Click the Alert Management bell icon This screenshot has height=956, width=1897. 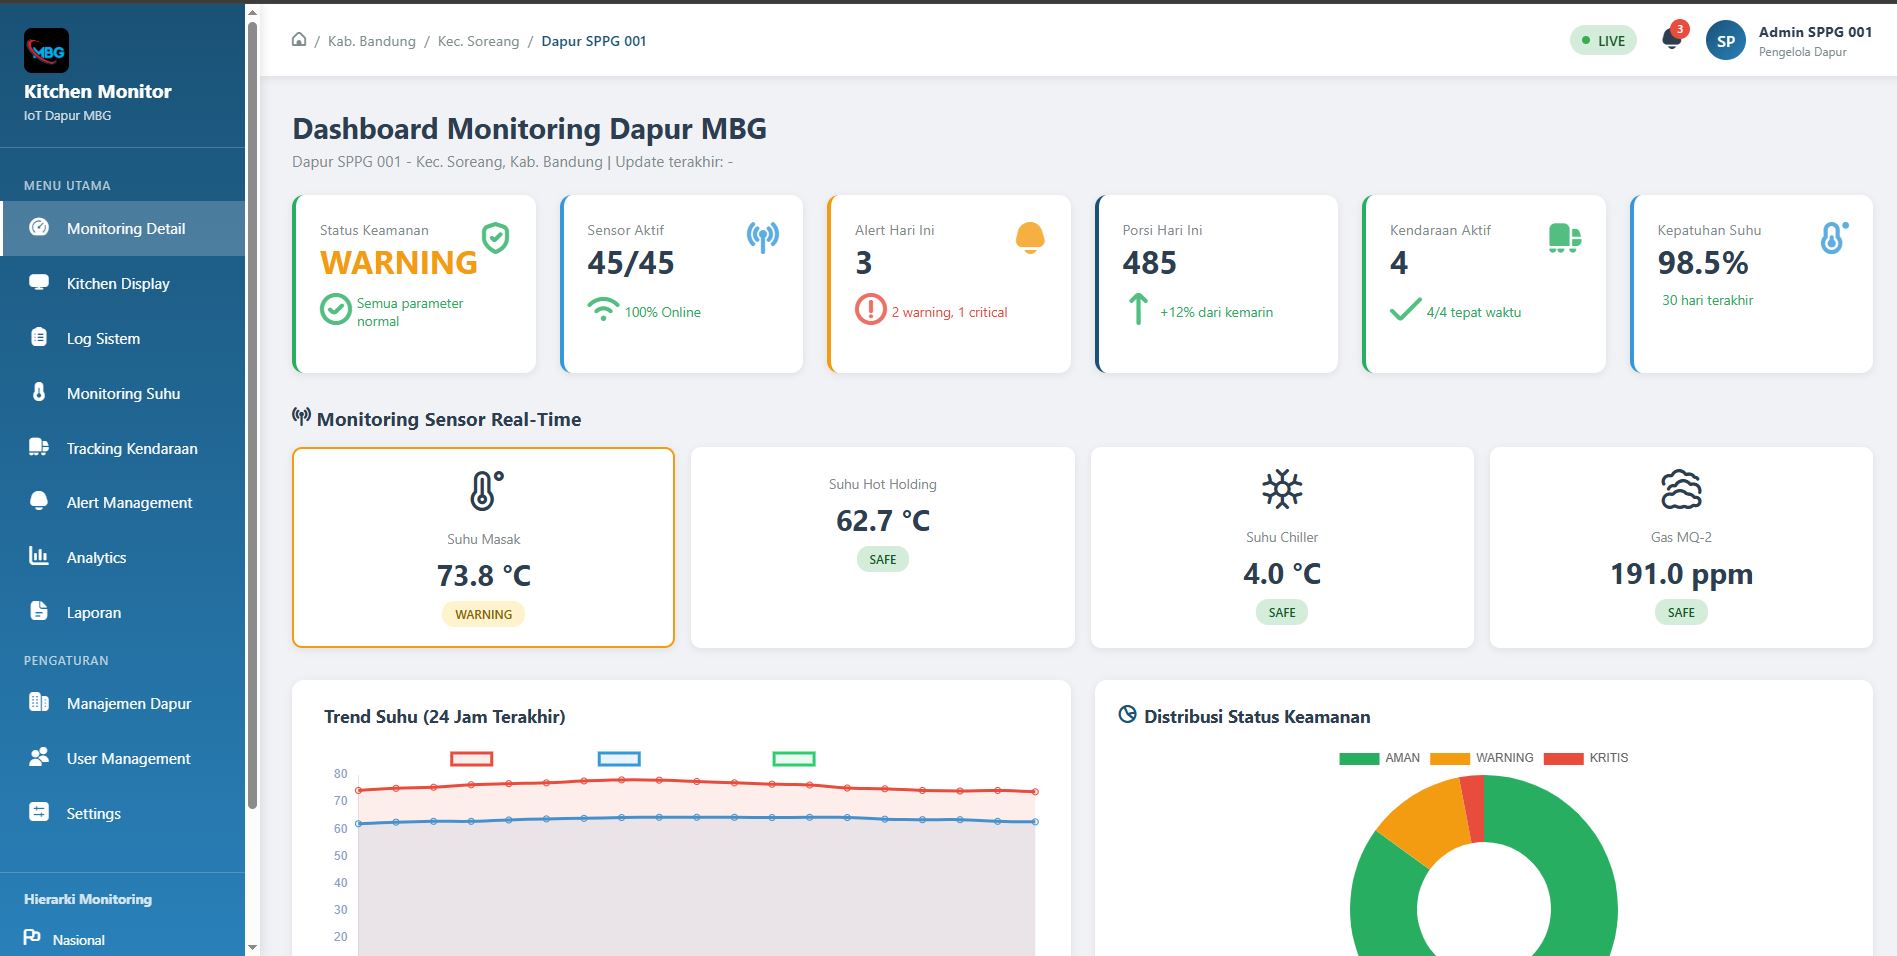[x=38, y=502]
